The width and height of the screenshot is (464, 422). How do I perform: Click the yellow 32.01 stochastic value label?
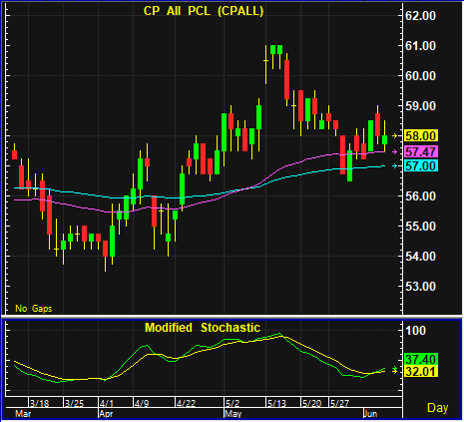pos(421,371)
